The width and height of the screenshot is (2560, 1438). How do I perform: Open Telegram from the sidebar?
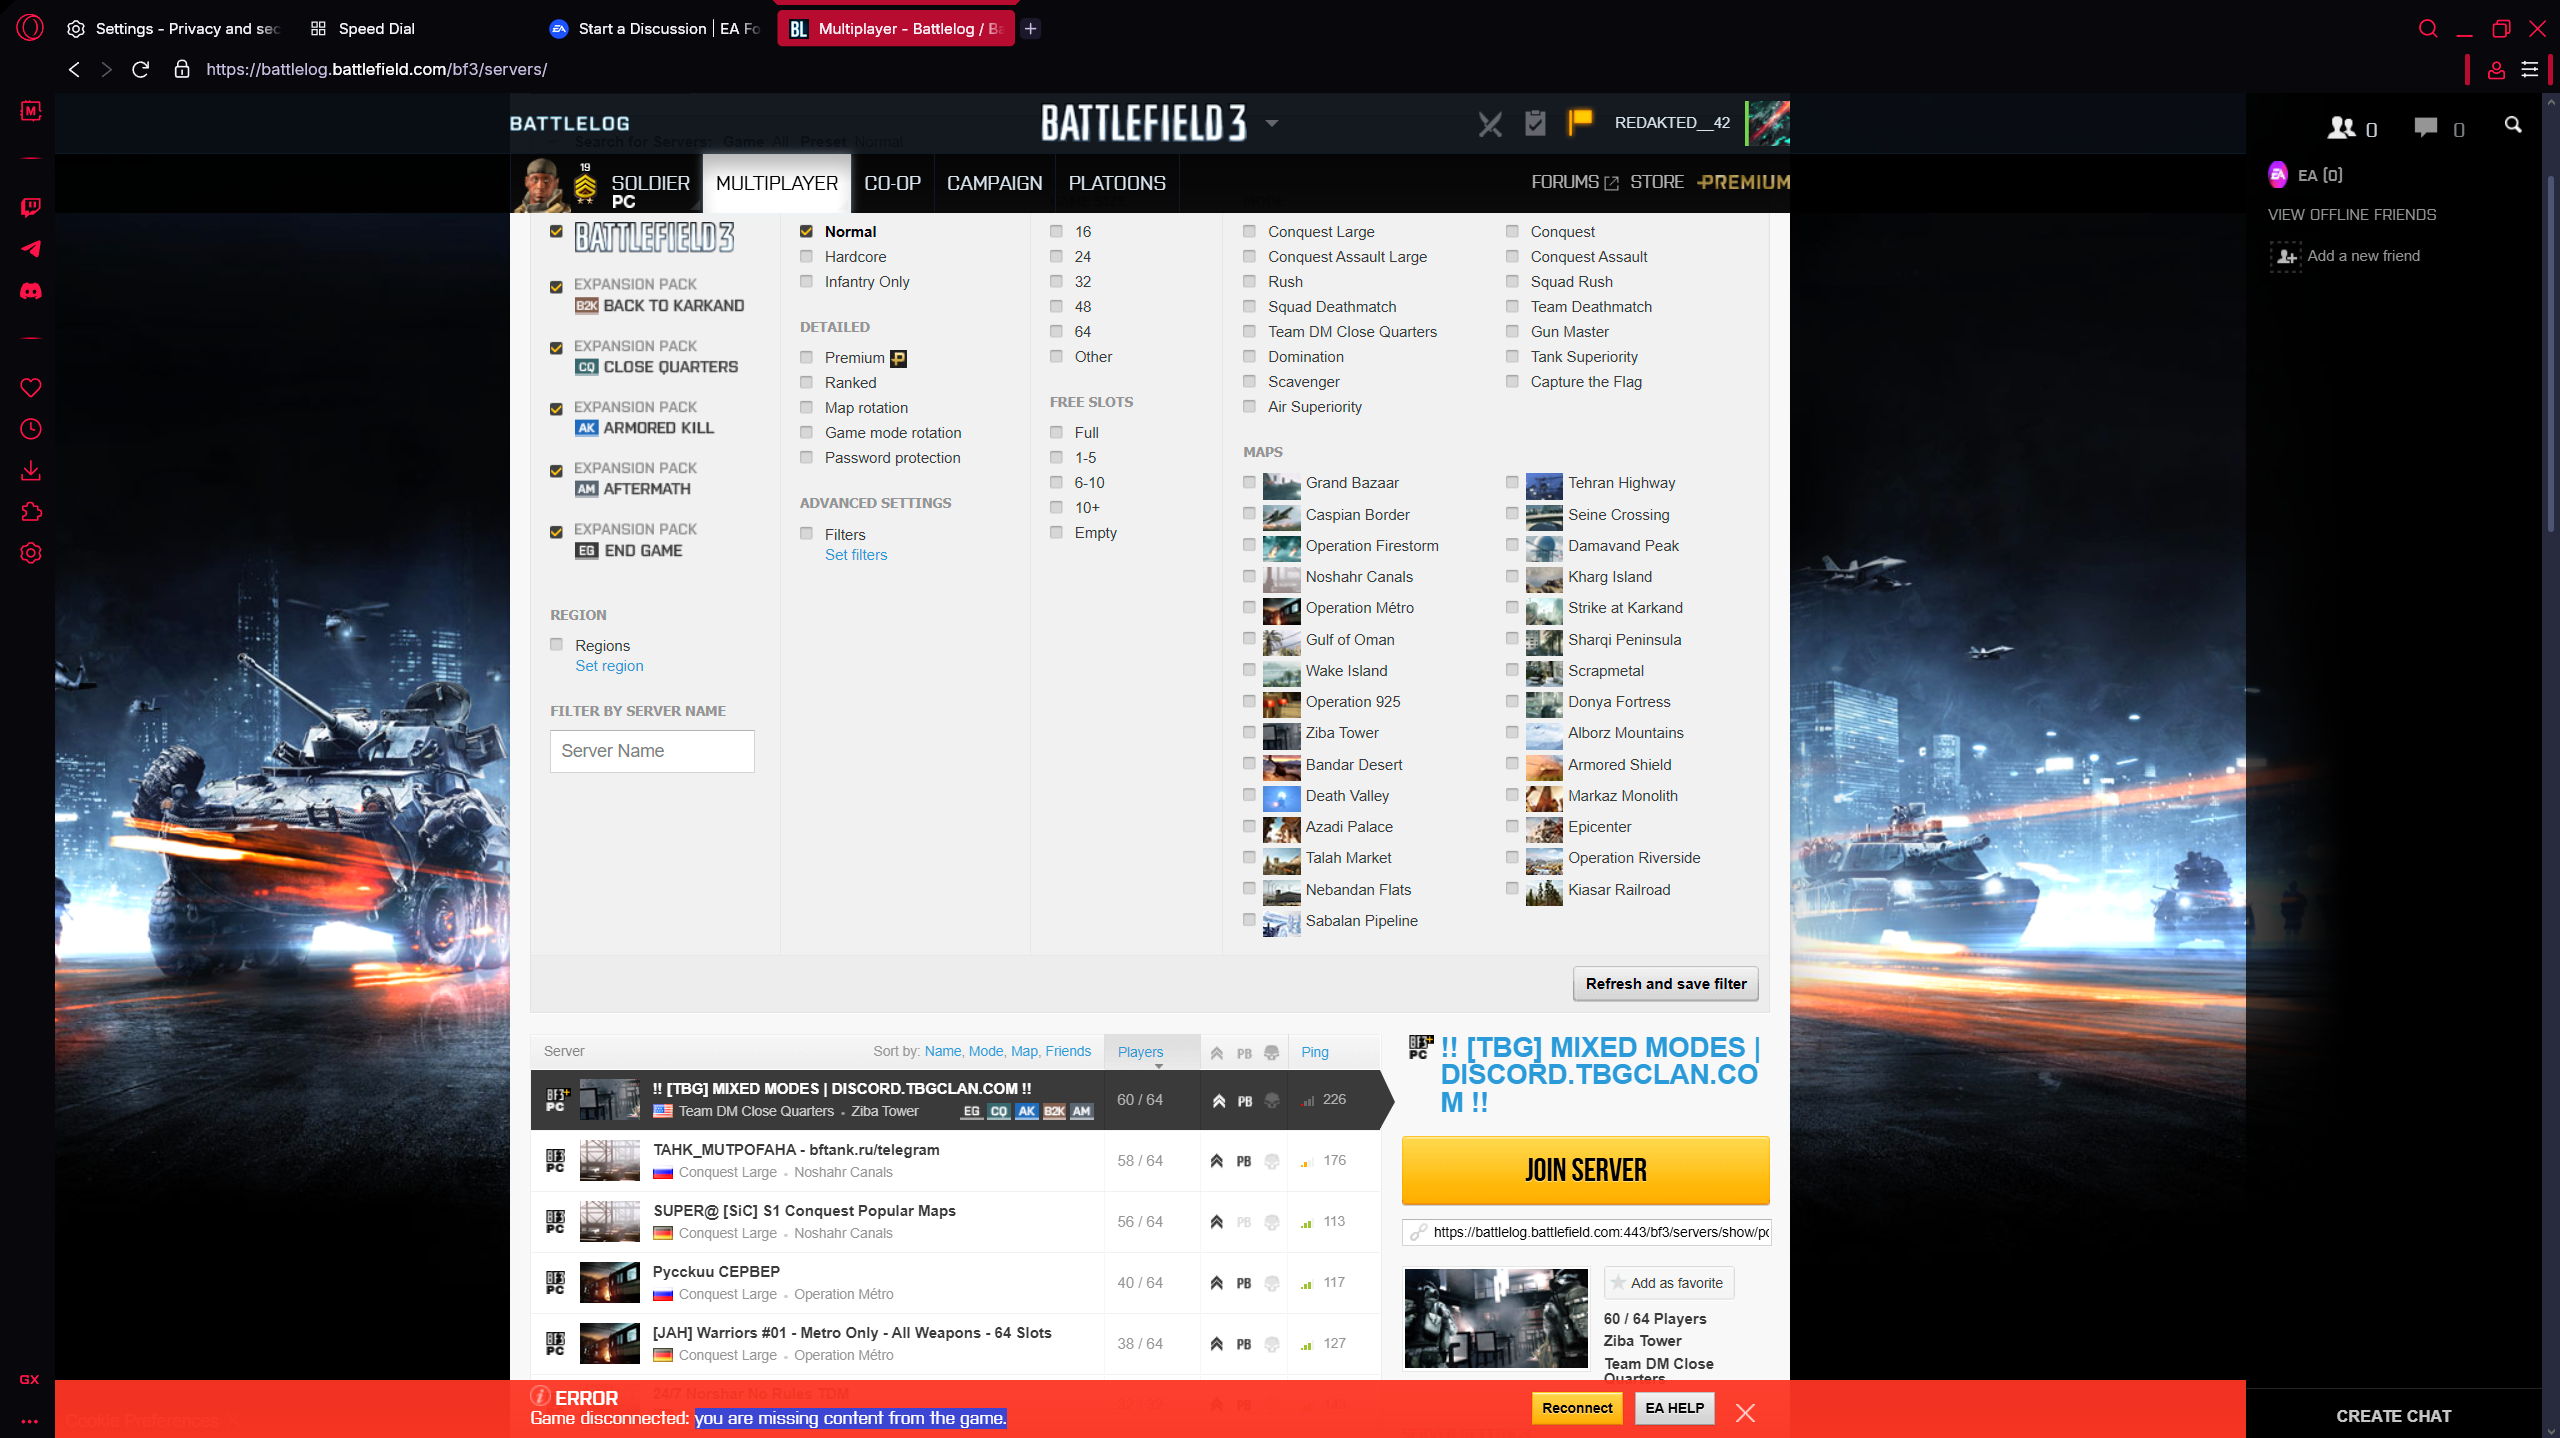[x=31, y=249]
